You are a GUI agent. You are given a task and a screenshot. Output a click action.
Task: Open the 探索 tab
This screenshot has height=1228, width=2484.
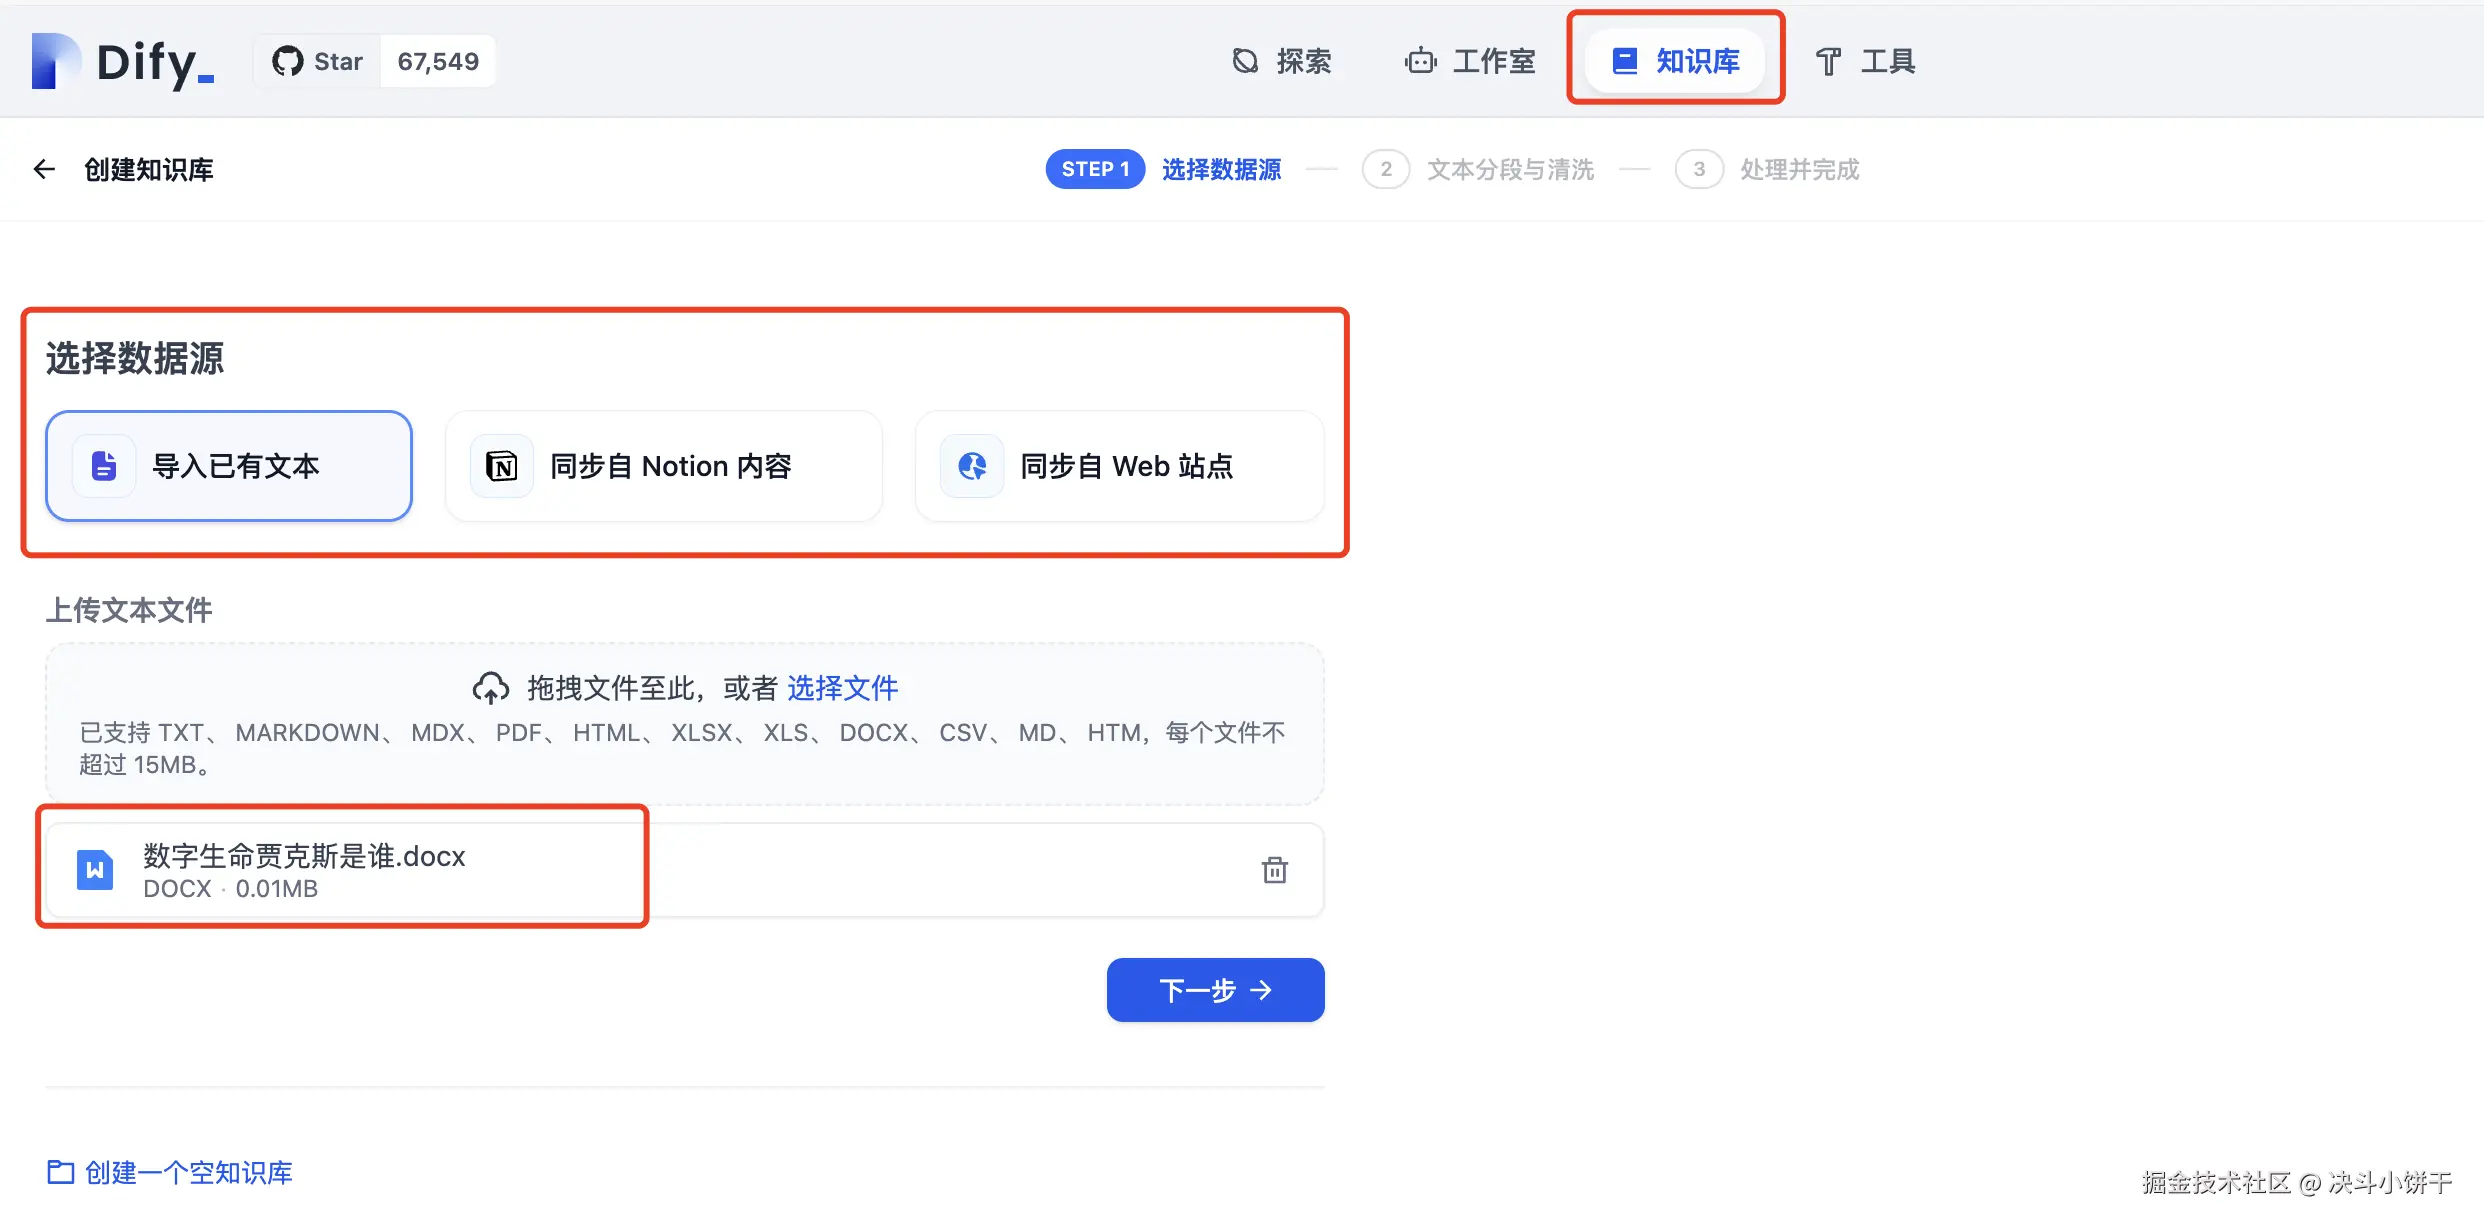(1282, 62)
